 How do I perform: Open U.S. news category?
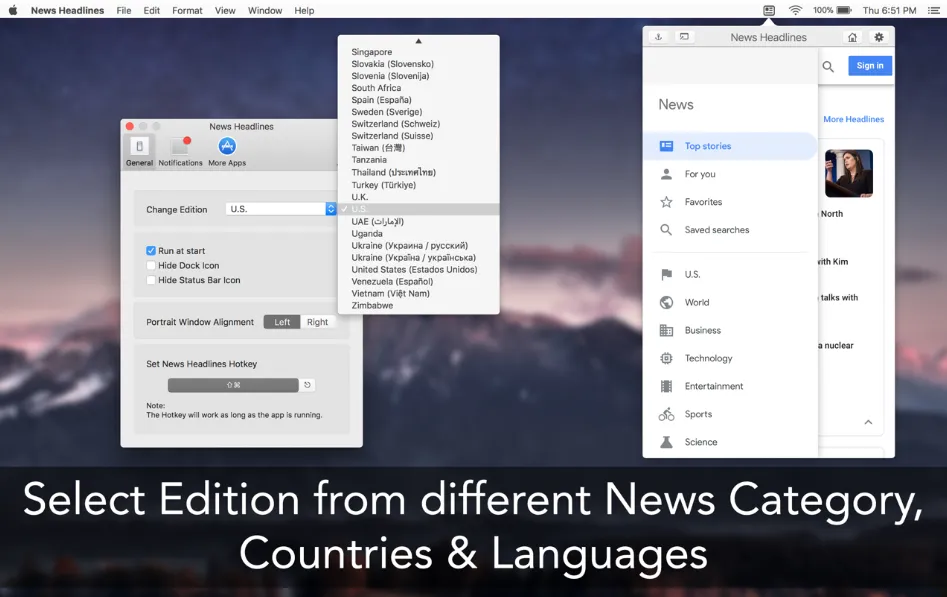pyautogui.click(x=730, y=274)
